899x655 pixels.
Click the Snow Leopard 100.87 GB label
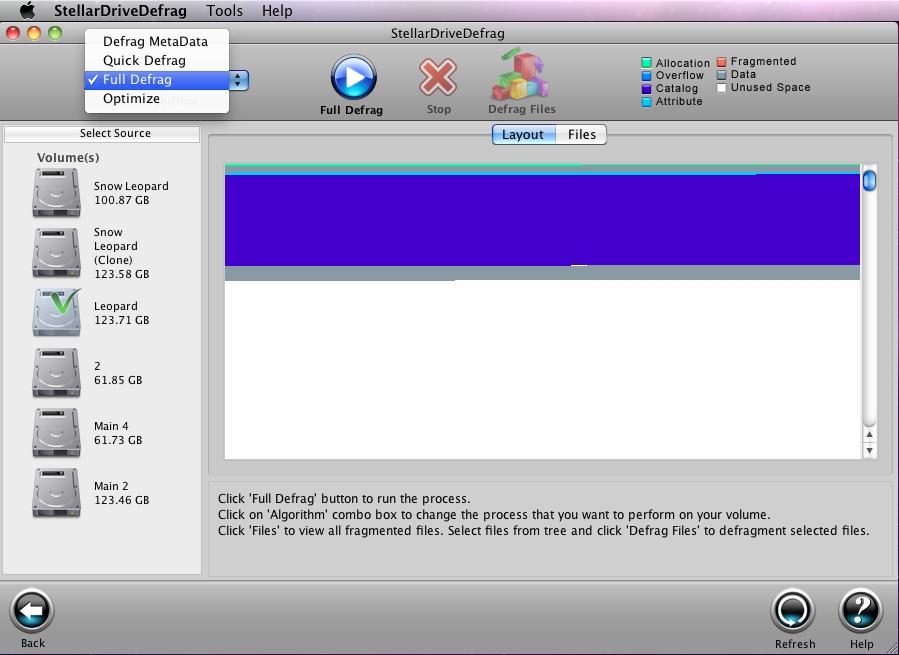pos(131,193)
